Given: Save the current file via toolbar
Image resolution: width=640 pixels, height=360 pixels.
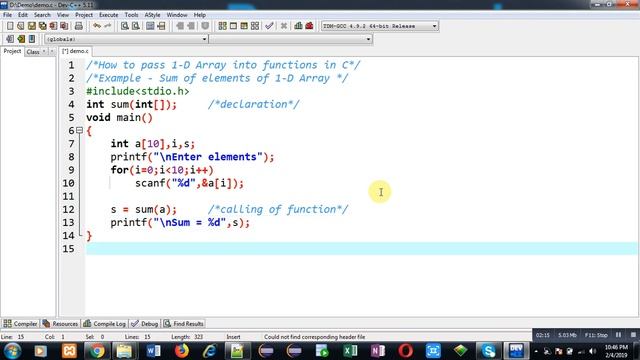Looking at the screenshot, I should [x=31, y=26].
